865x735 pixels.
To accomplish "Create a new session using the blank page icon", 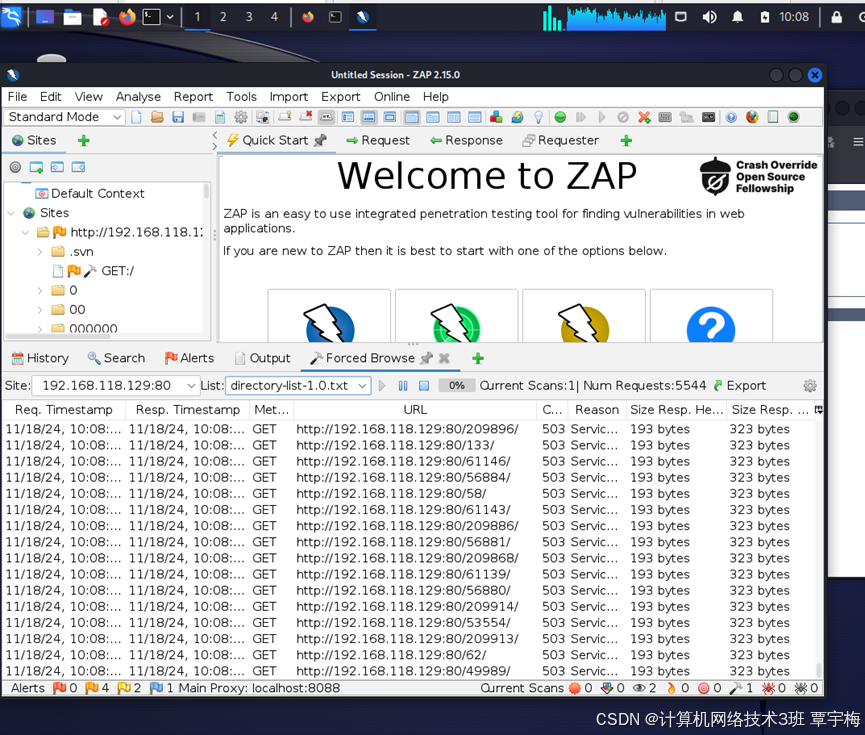I will pos(136,117).
